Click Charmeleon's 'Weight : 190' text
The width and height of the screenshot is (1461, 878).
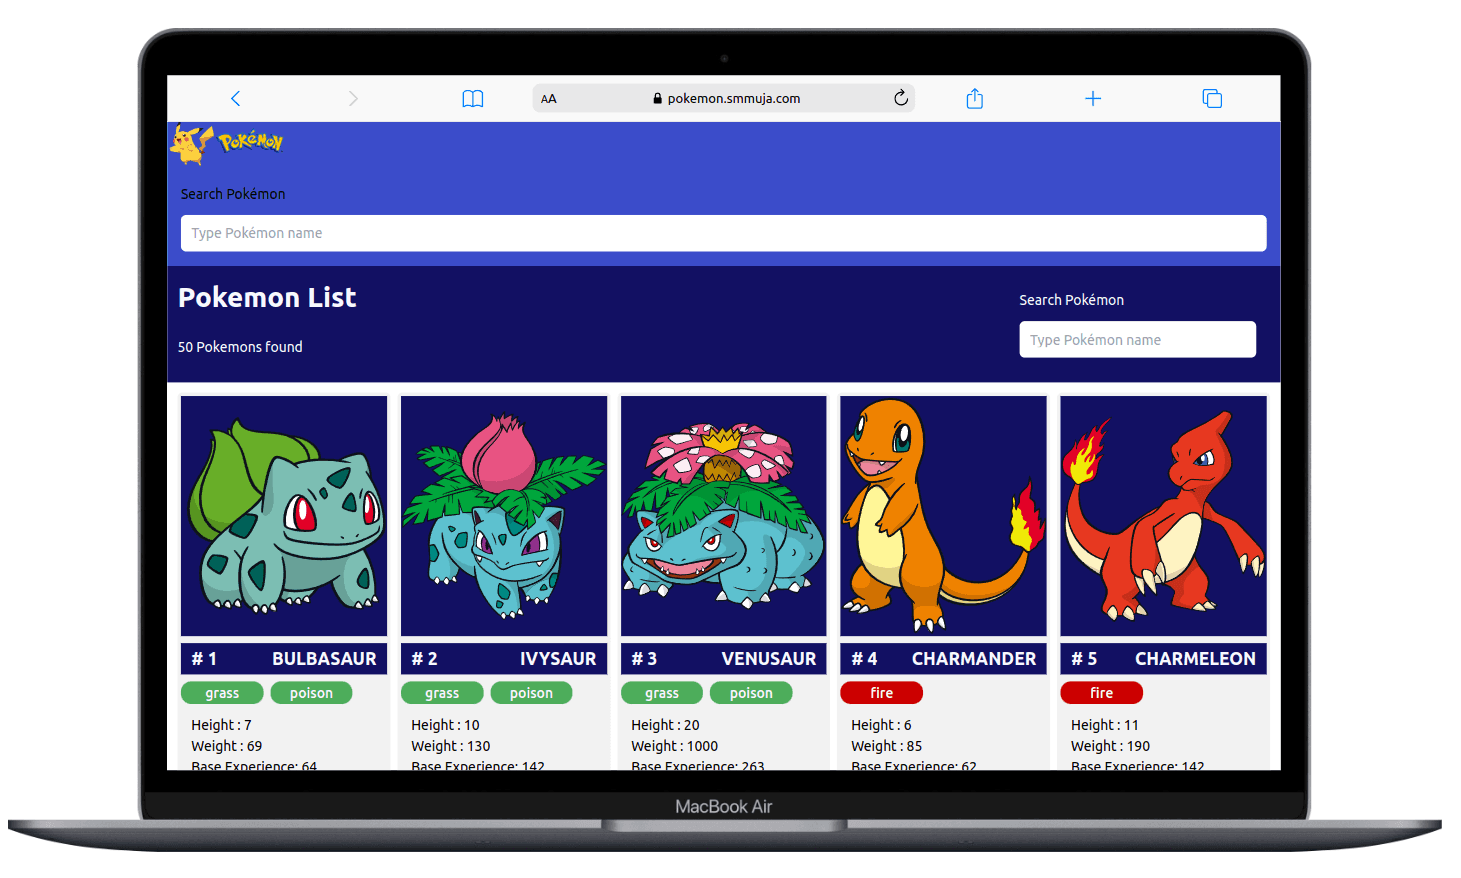pyautogui.click(x=1111, y=746)
